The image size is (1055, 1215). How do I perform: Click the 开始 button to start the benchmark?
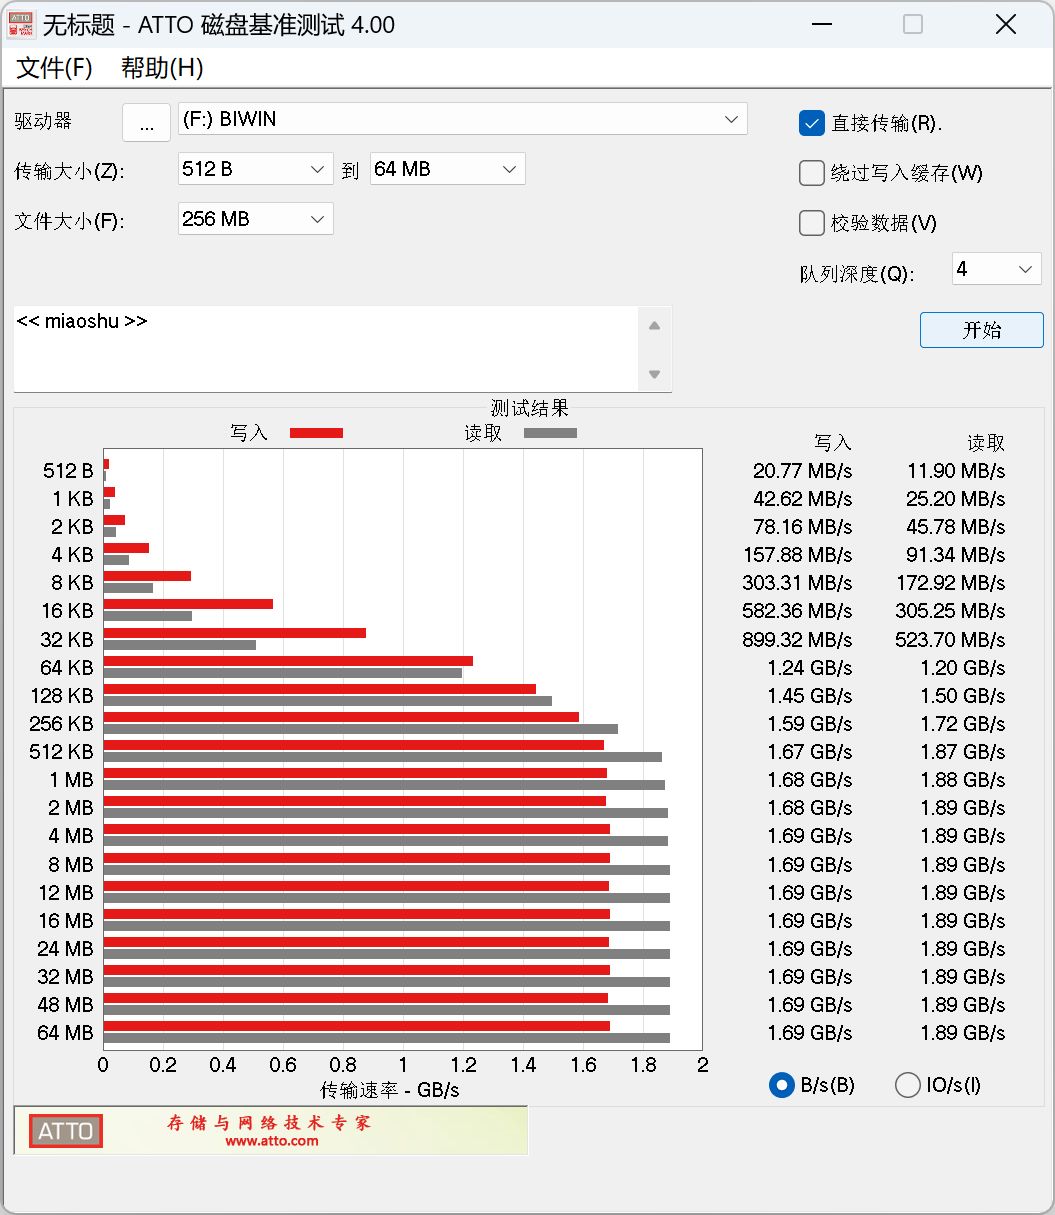[x=981, y=330]
